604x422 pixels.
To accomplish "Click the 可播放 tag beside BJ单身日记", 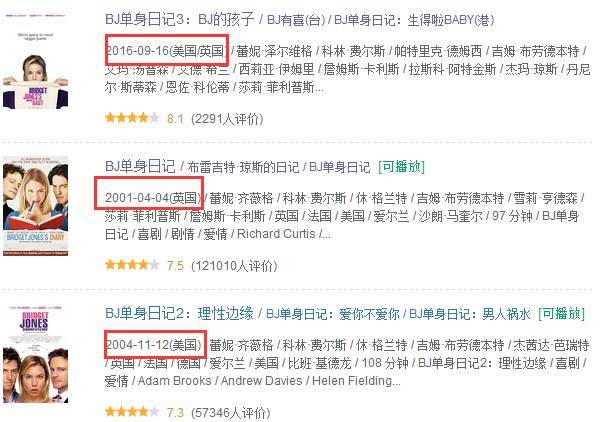I will tap(401, 166).
